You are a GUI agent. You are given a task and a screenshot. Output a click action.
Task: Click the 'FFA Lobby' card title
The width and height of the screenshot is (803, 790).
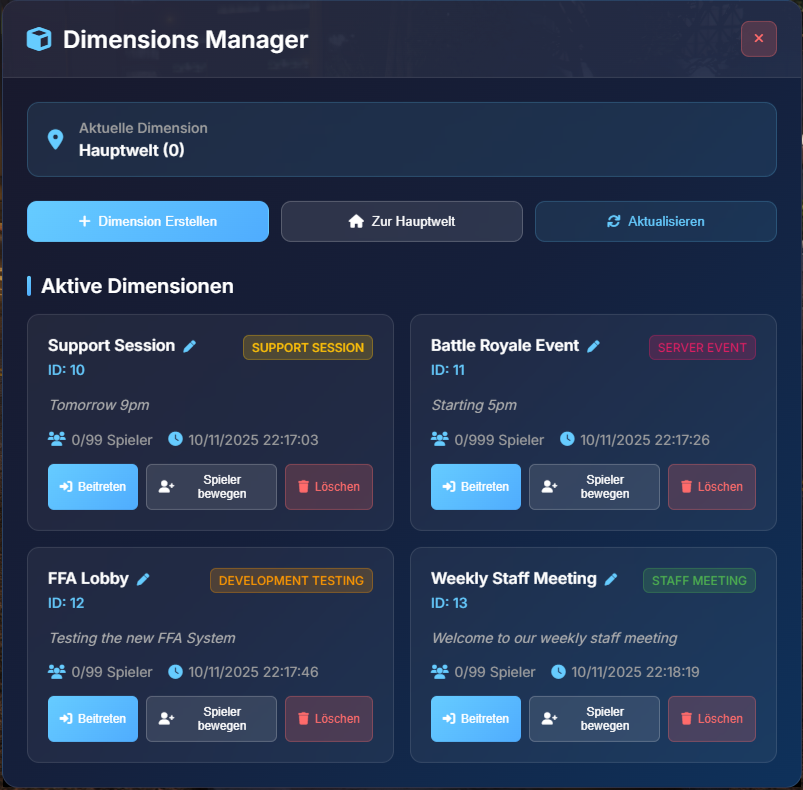click(89, 579)
